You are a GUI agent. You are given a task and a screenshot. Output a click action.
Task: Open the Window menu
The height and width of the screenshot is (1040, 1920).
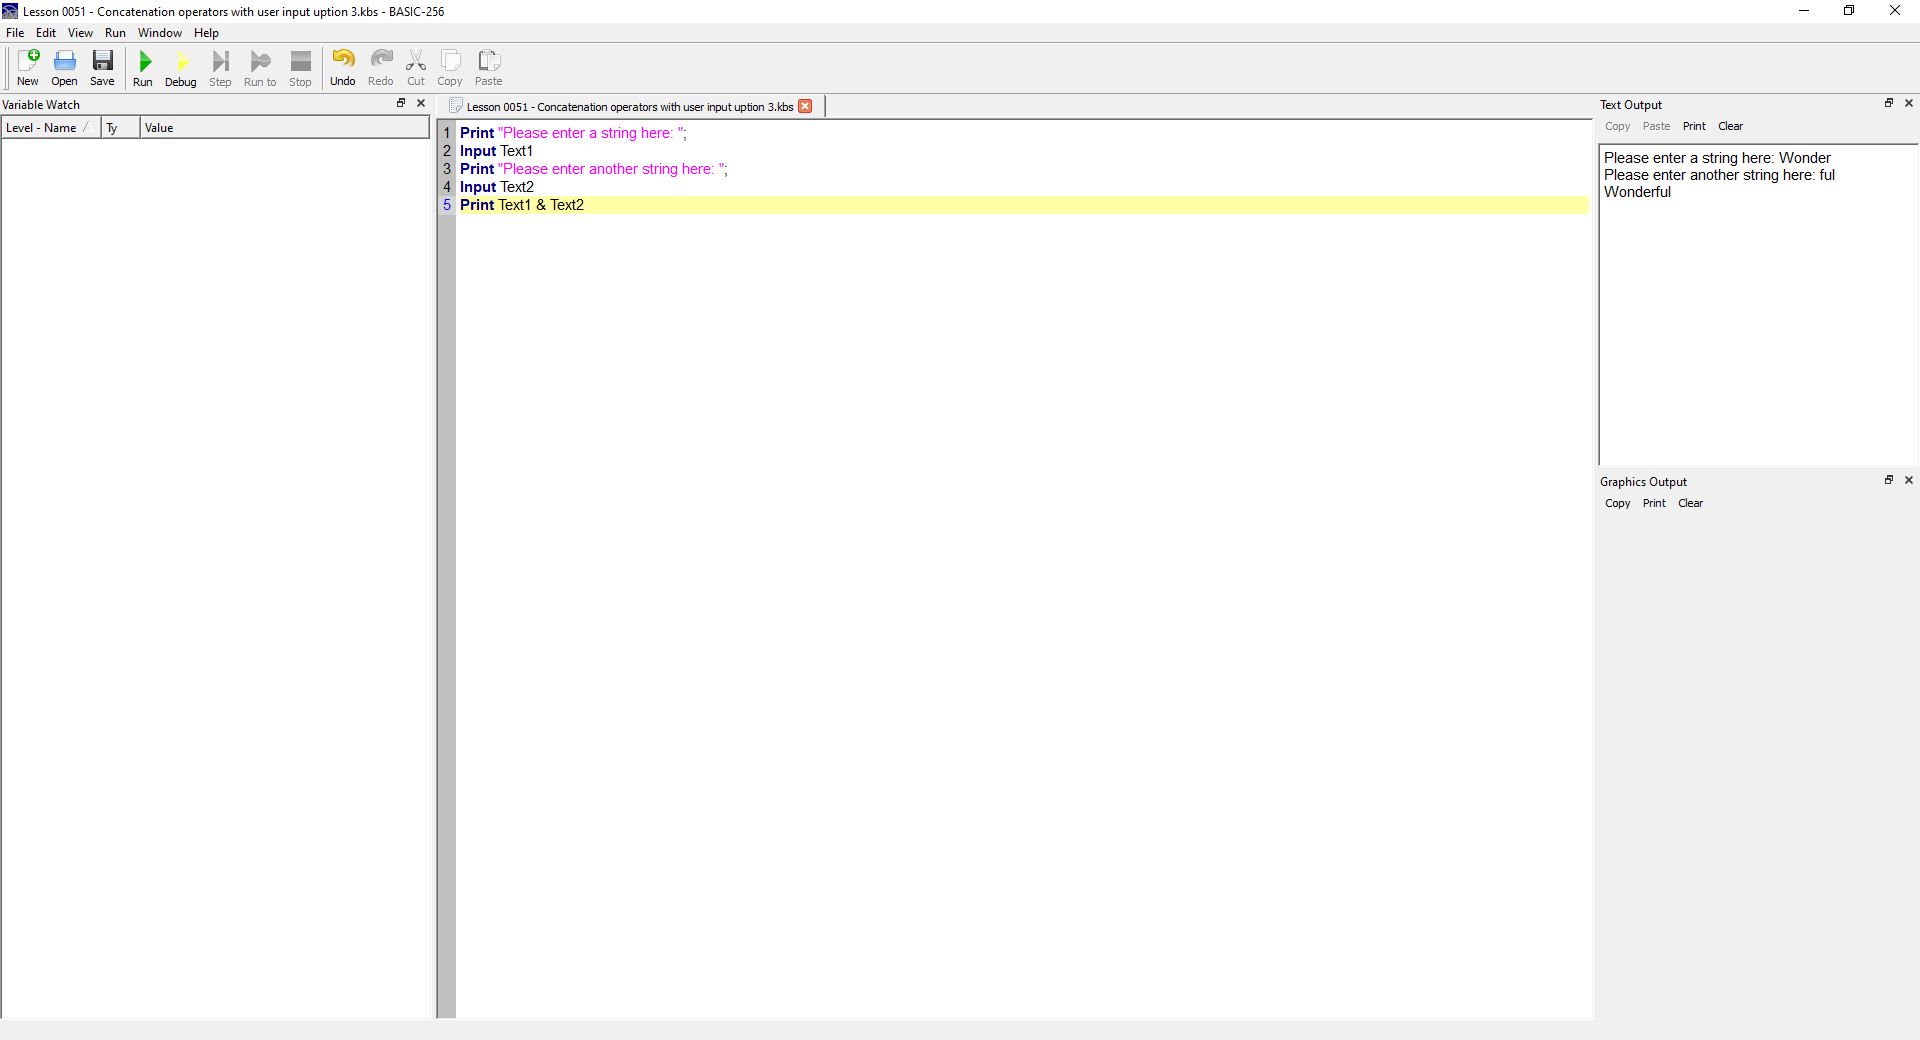click(159, 33)
